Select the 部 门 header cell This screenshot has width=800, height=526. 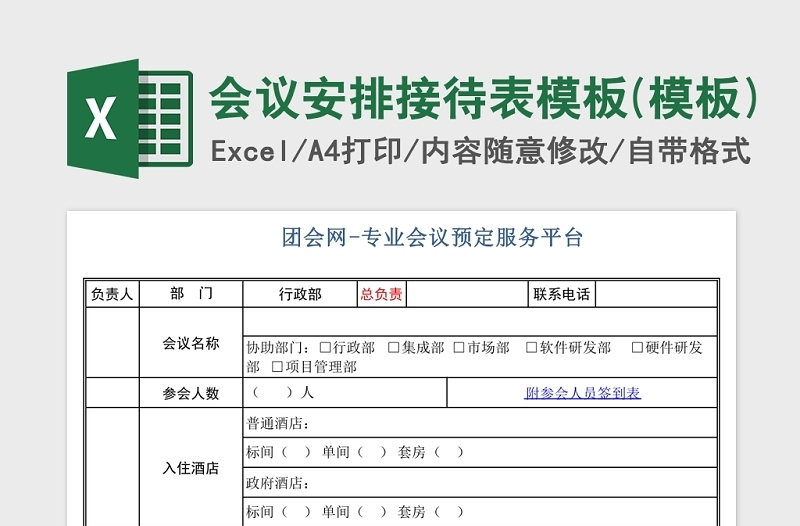tap(191, 294)
